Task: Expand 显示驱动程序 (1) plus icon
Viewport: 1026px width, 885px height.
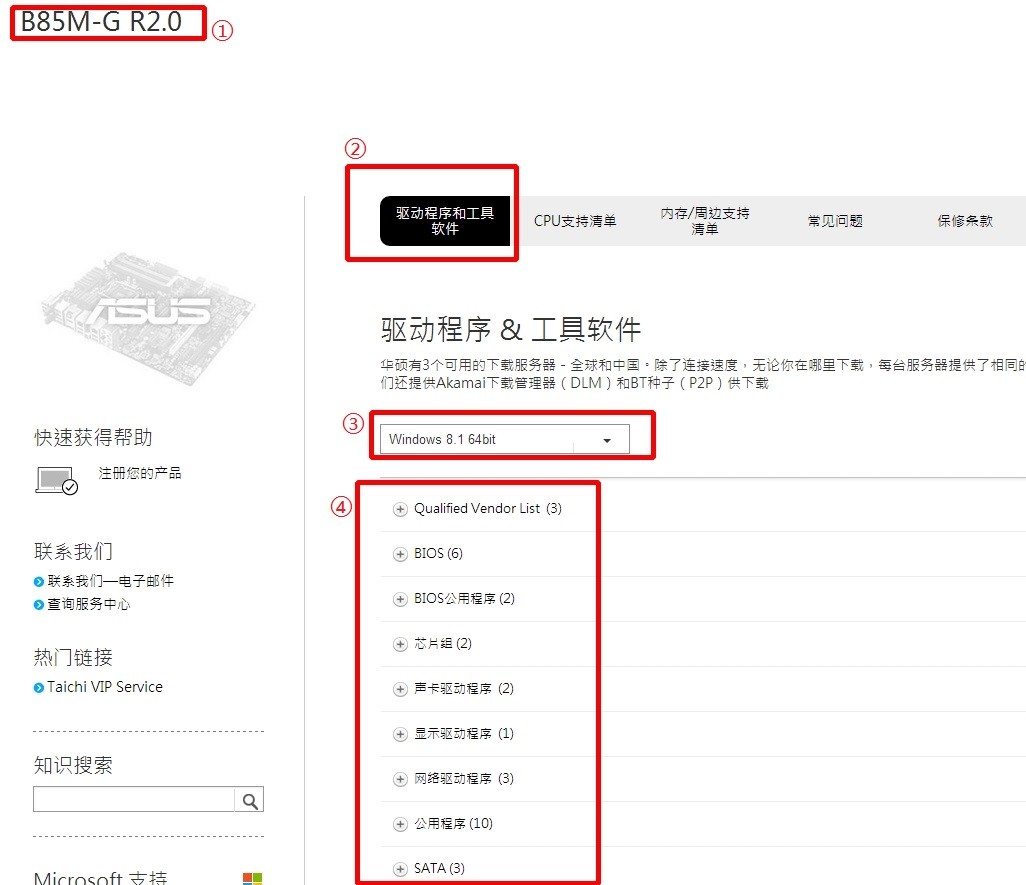Action: 400,735
